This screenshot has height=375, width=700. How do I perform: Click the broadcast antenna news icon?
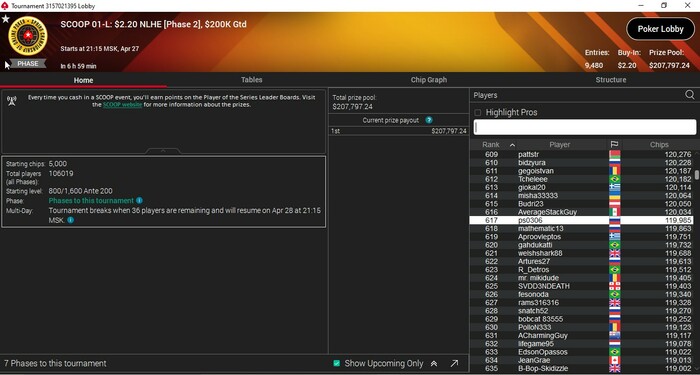(x=12, y=101)
